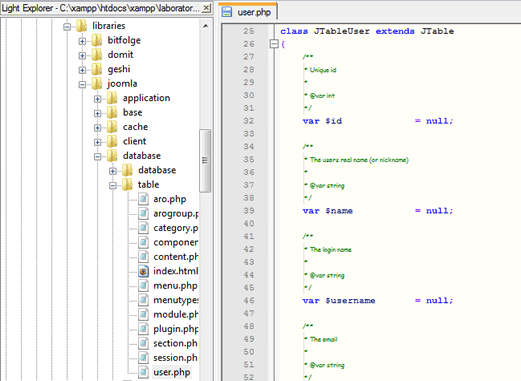The height and width of the screenshot is (381, 521).
Task: Click the tree scroll up arrow
Action: pos(206,26)
